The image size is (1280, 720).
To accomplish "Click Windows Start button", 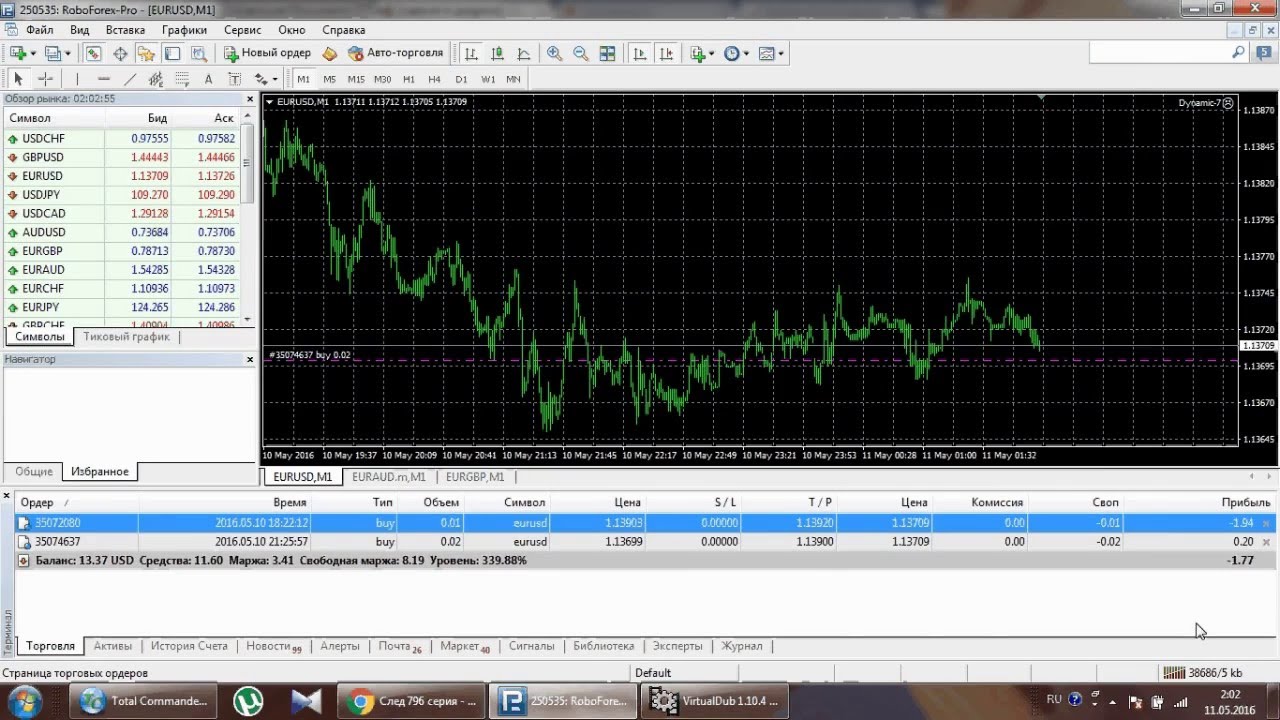I will 24,700.
